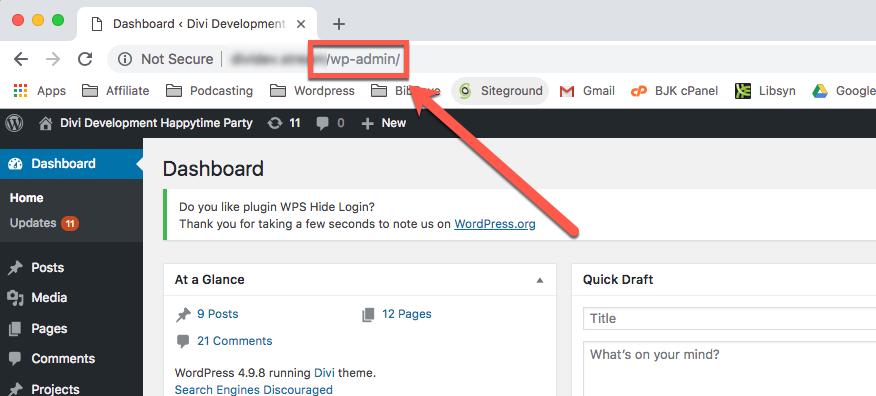Open the Apps grid bookmark

click(x=39, y=91)
